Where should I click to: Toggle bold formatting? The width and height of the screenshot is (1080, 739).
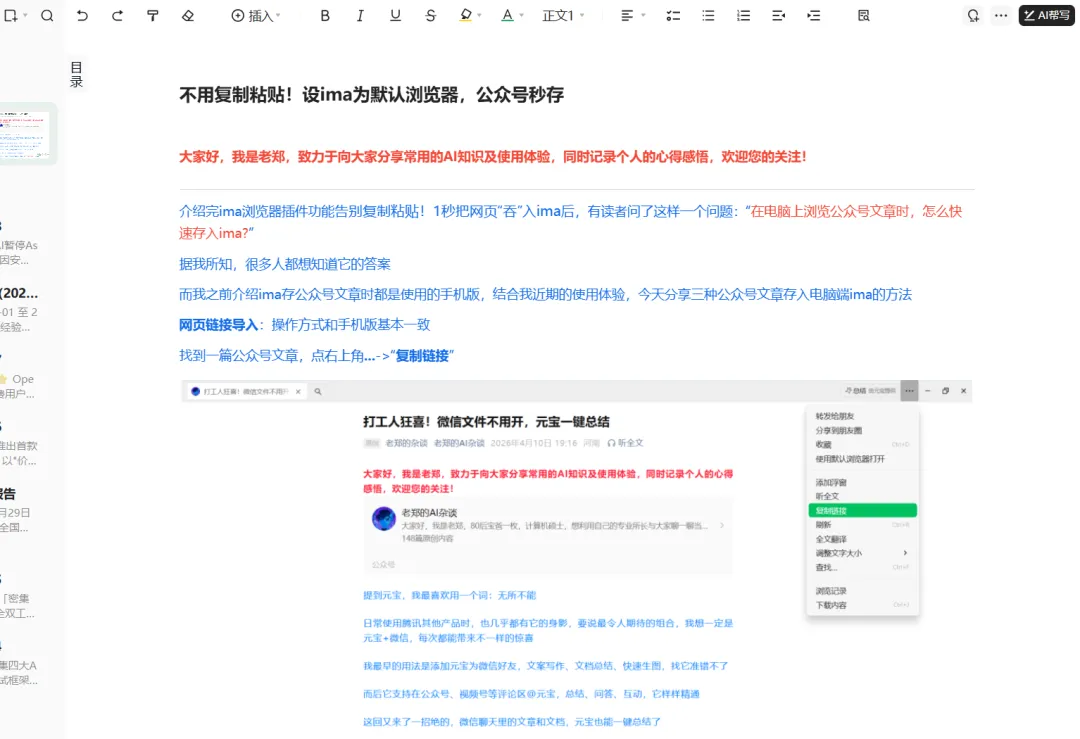click(x=325, y=15)
